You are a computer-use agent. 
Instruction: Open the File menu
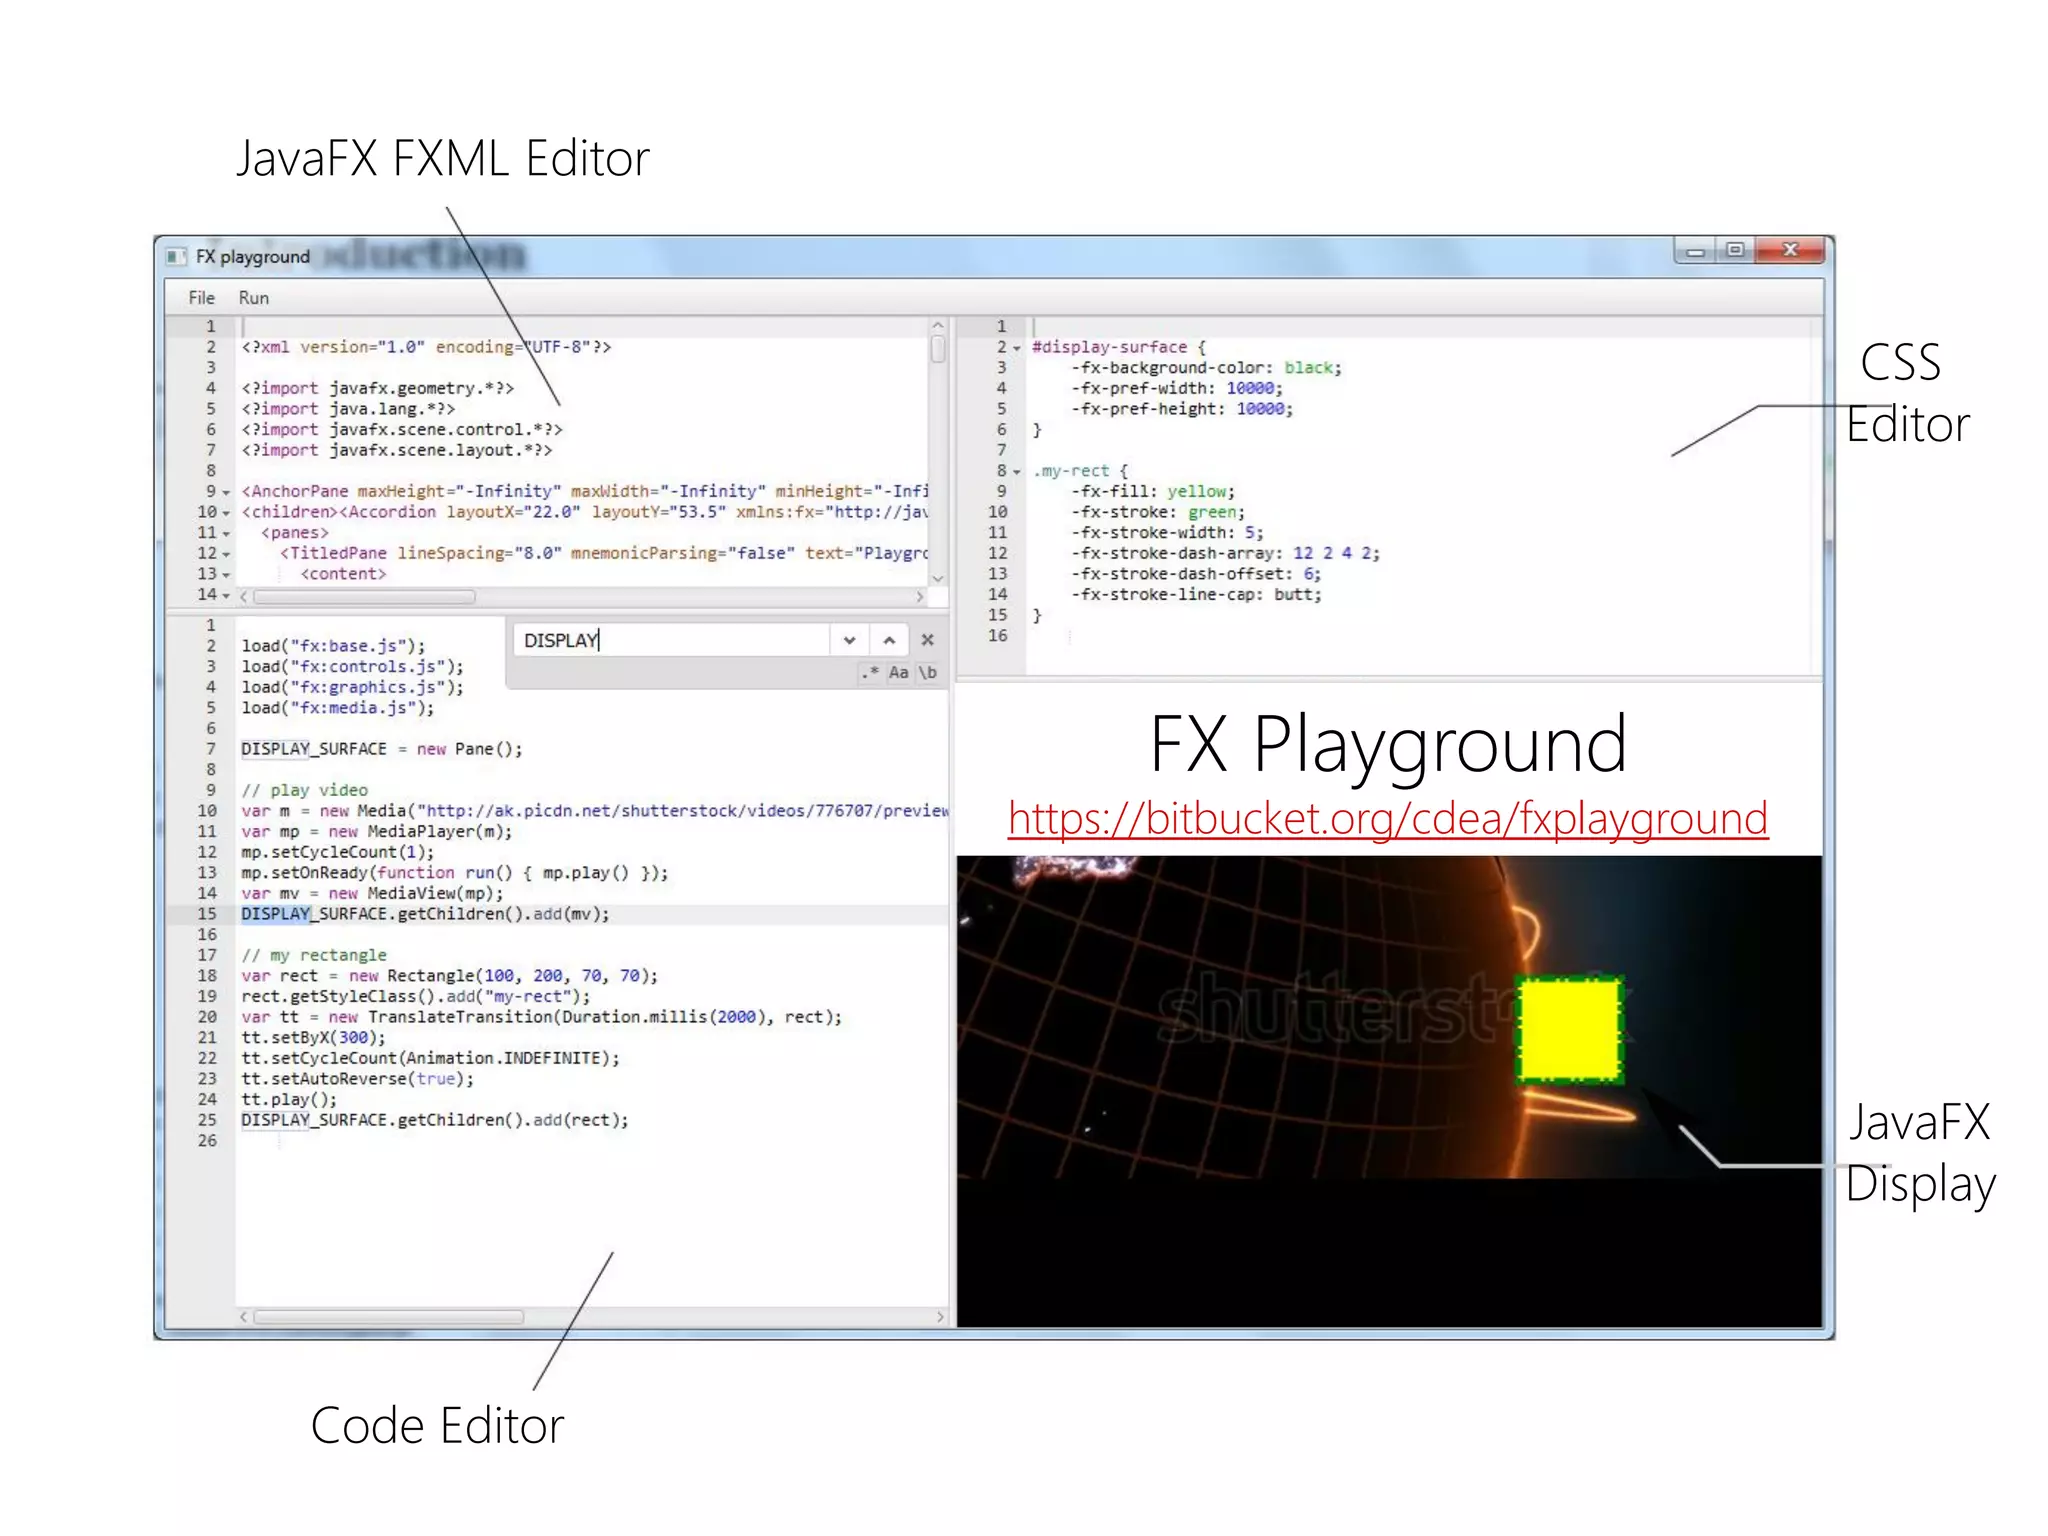click(201, 298)
